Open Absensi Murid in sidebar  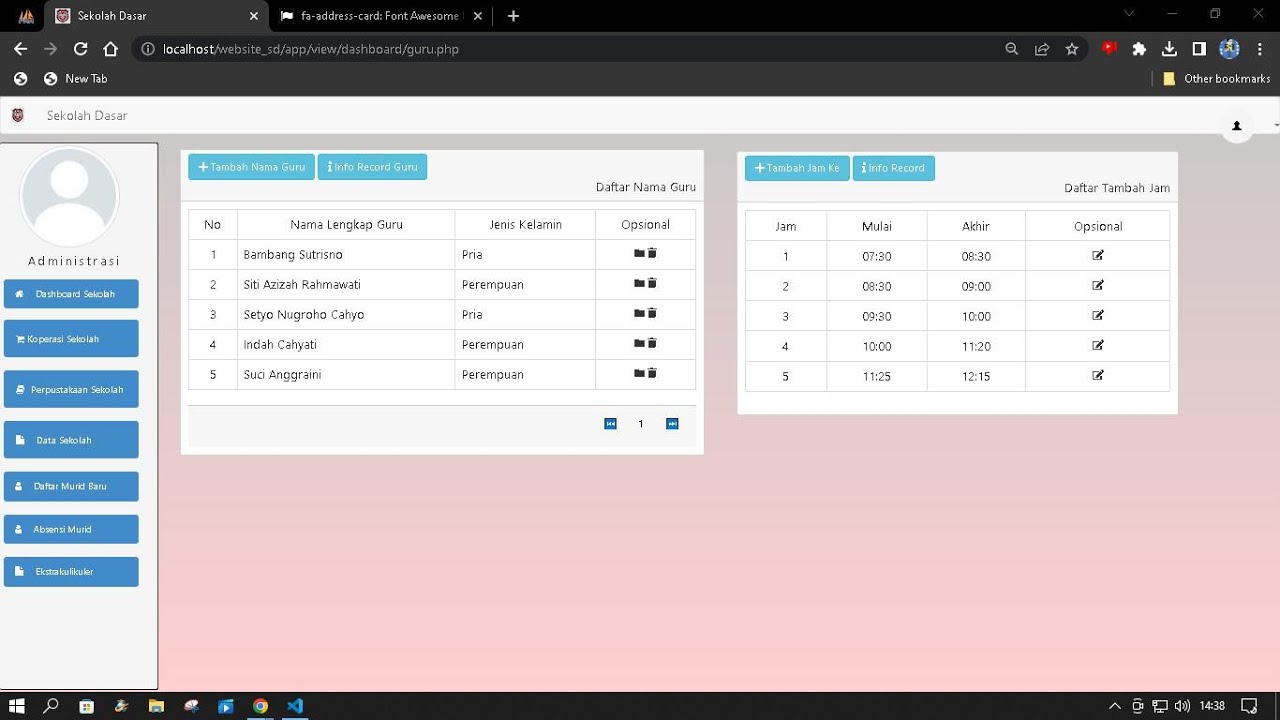(71, 529)
